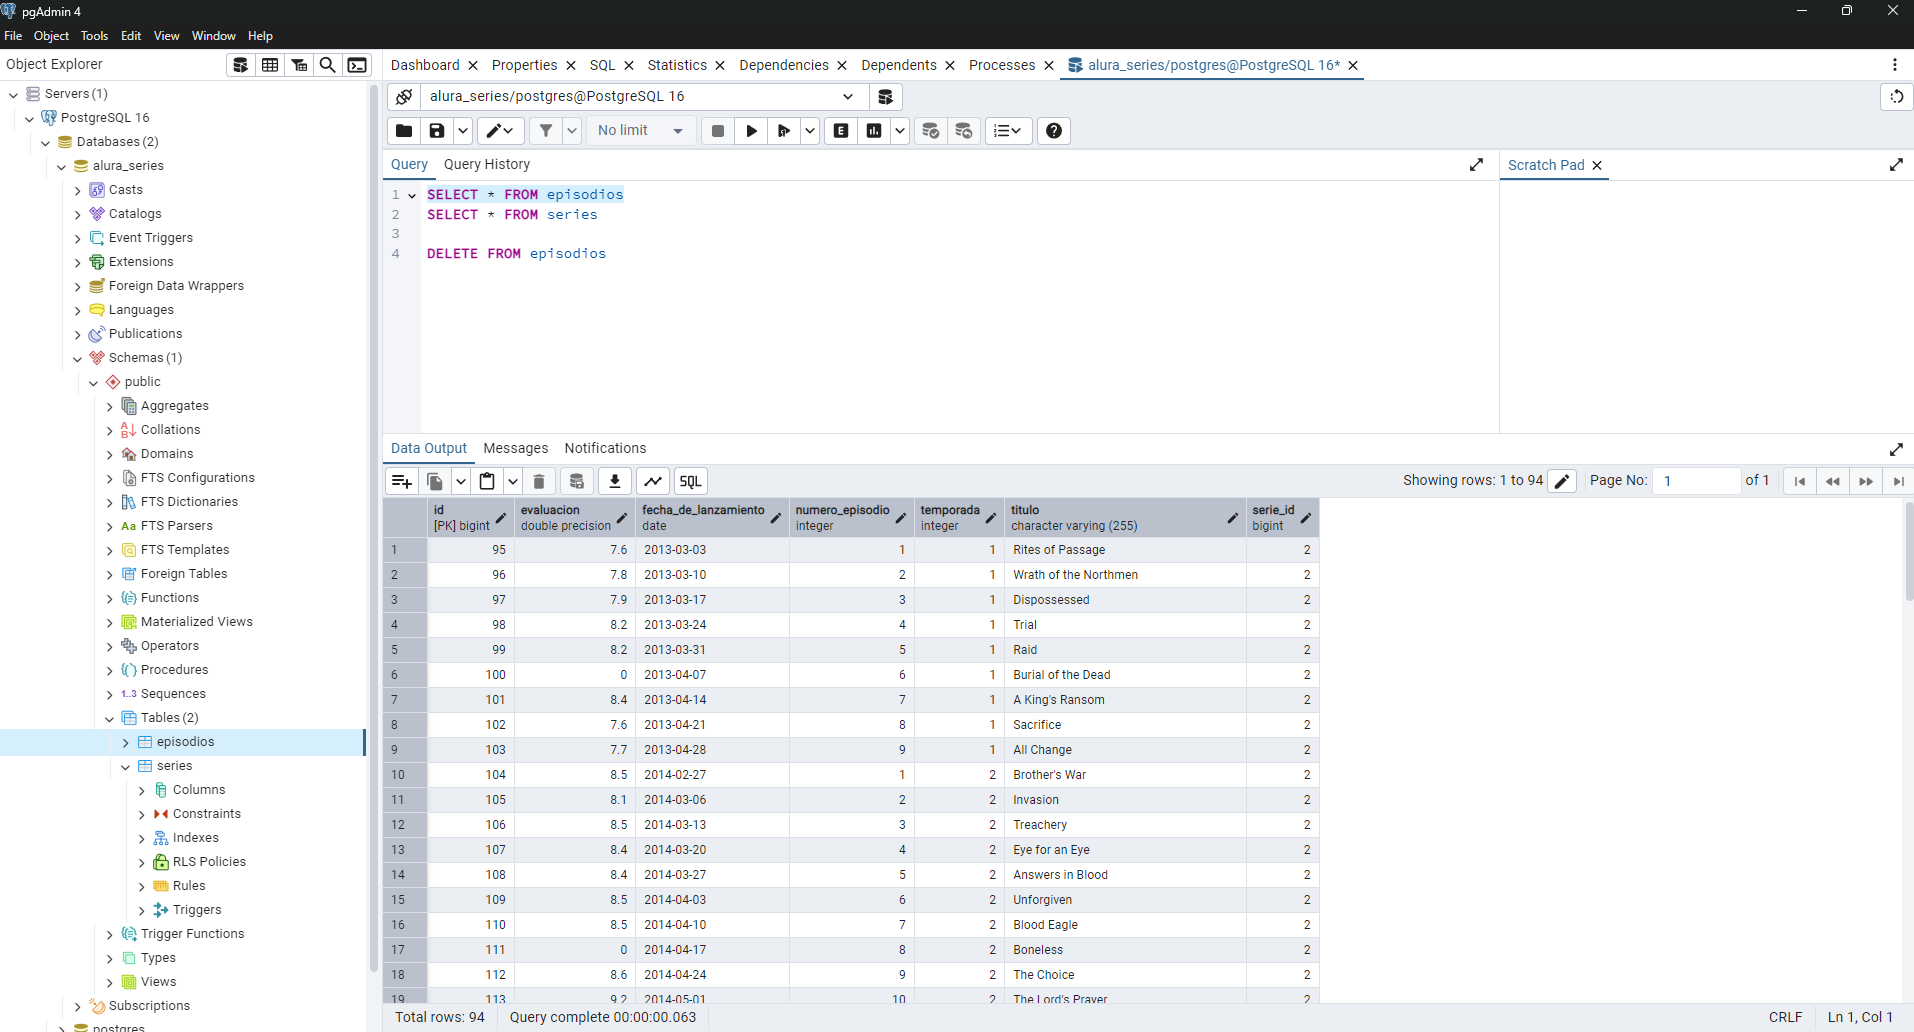The height and width of the screenshot is (1032, 1914).
Task: Switch to the Query History tab
Action: tap(487, 165)
